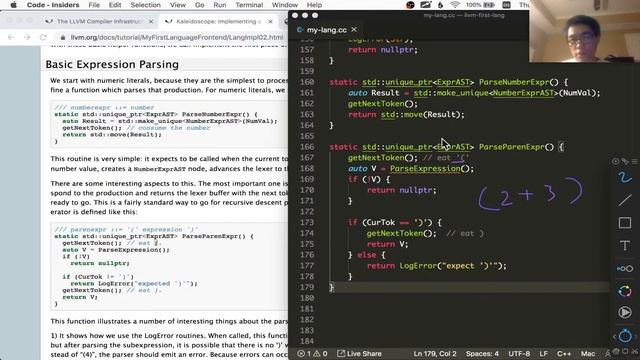Open Apple menu
This screenshot has width=640, height=360.
(13, 5)
